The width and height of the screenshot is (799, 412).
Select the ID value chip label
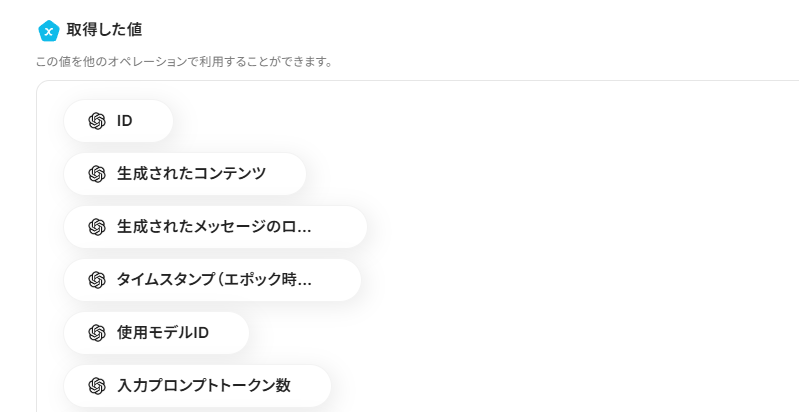coord(125,121)
